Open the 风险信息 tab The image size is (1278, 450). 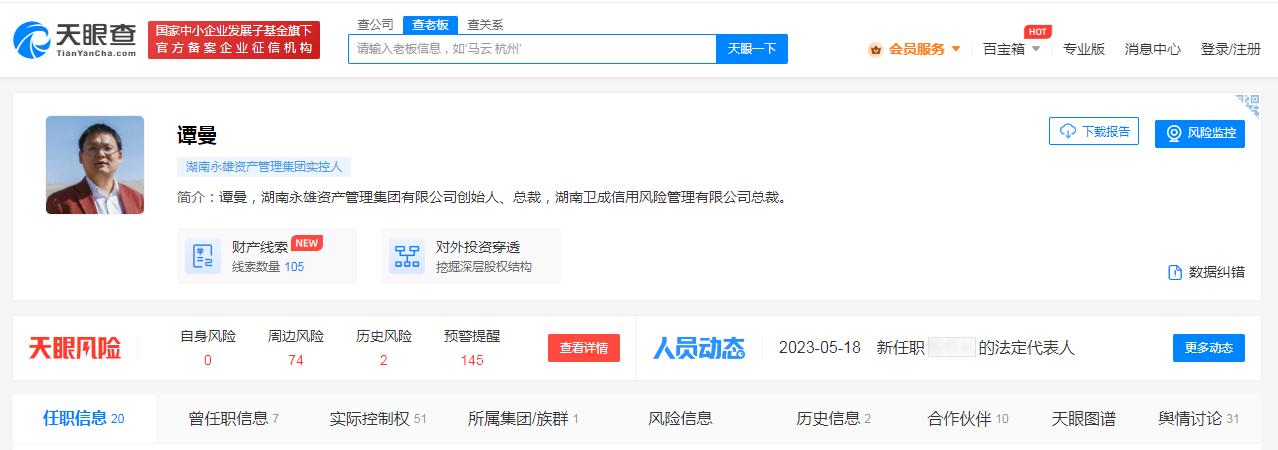tap(680, 419)
